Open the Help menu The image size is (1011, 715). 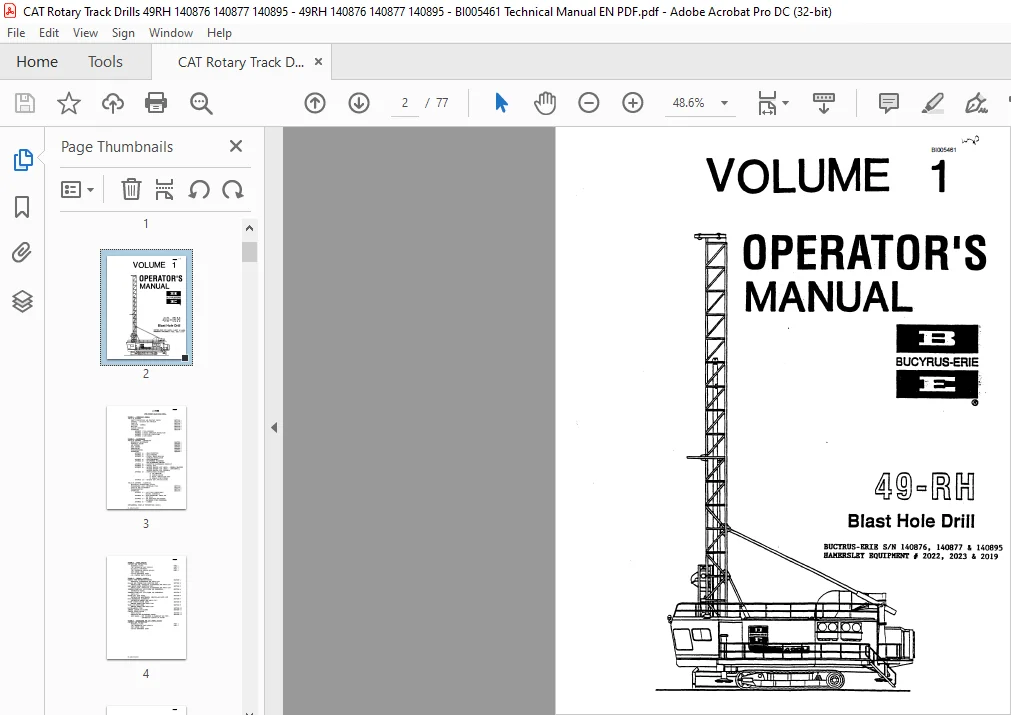click(219, 33)
